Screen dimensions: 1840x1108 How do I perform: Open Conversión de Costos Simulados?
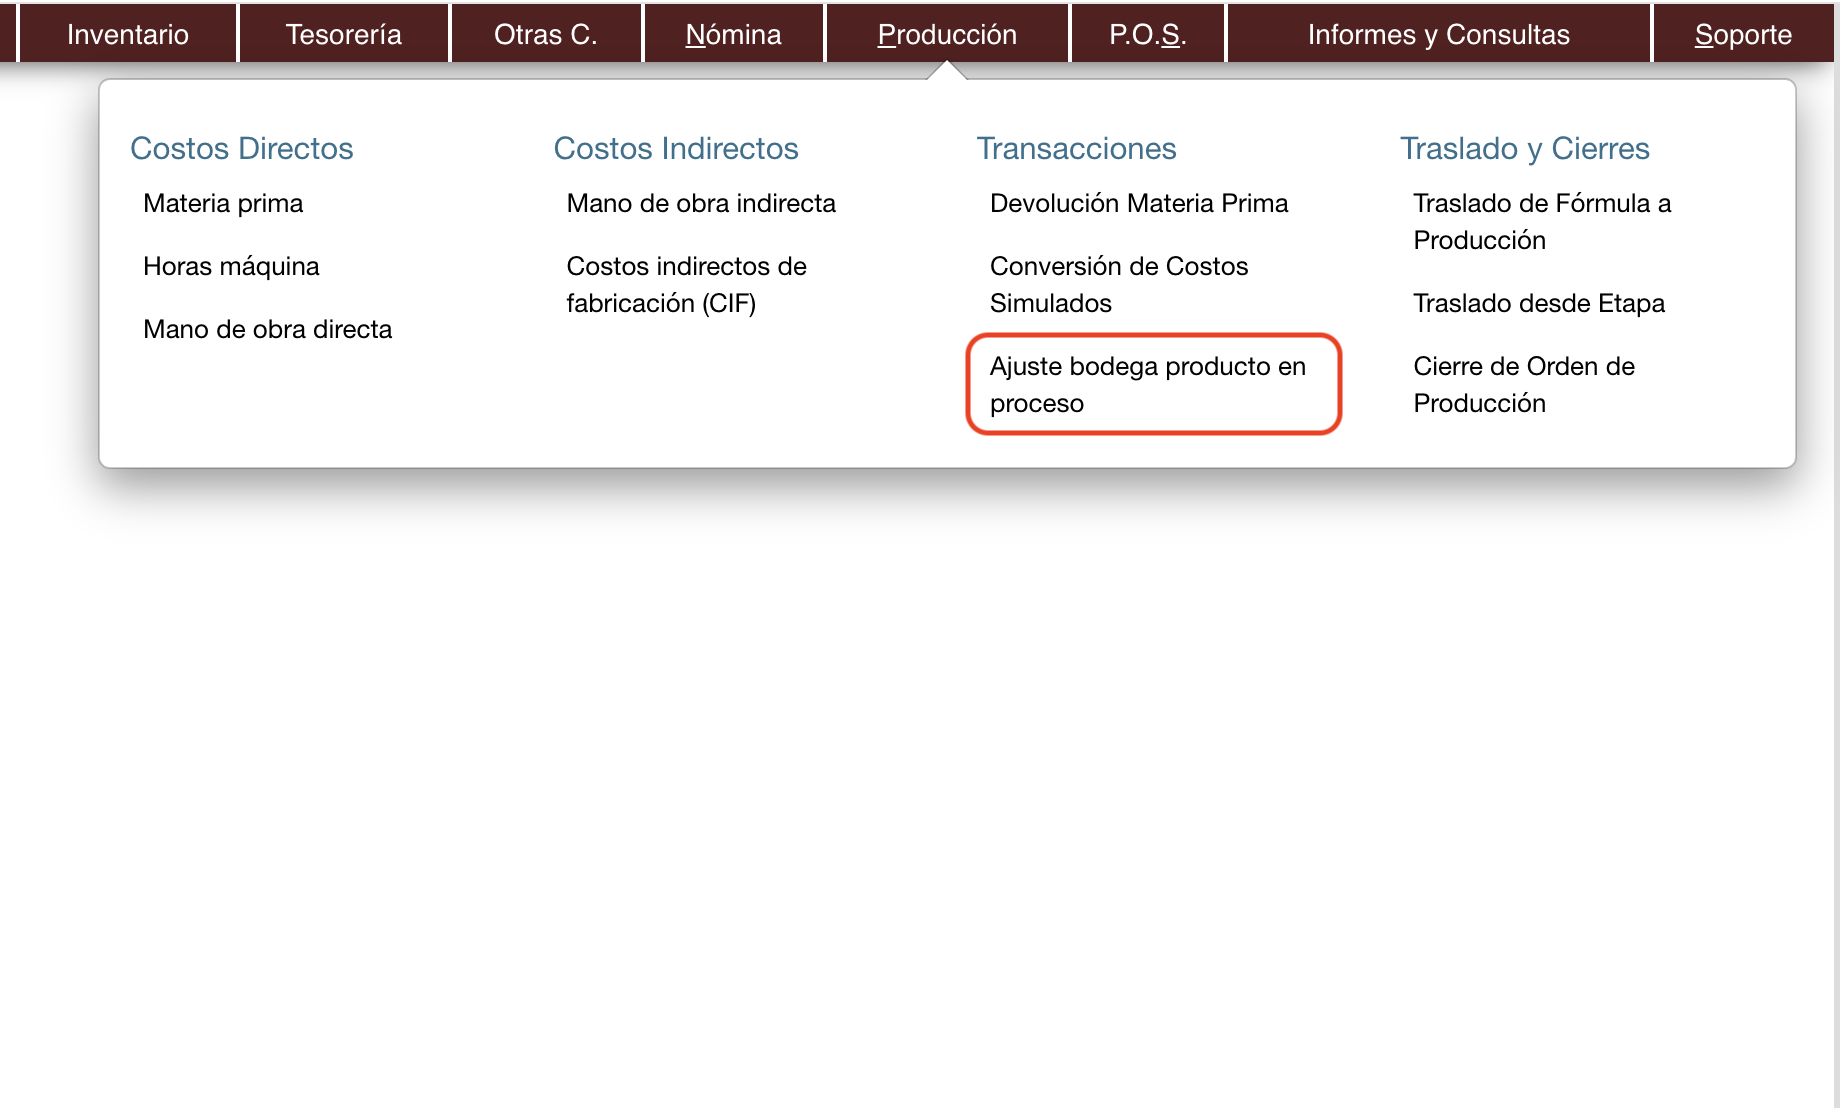point(1118,284)
